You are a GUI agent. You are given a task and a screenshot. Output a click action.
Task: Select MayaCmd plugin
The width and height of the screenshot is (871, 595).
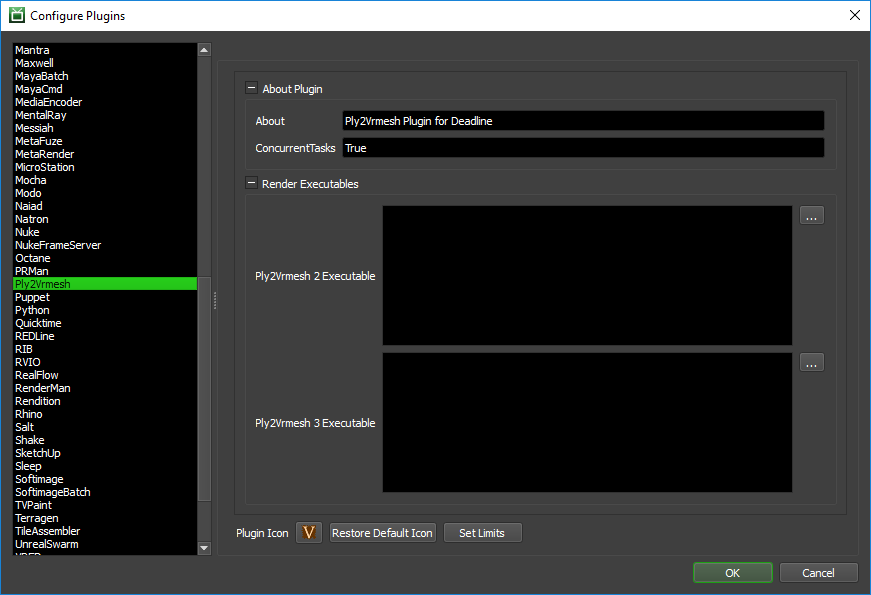coord(105,89)
